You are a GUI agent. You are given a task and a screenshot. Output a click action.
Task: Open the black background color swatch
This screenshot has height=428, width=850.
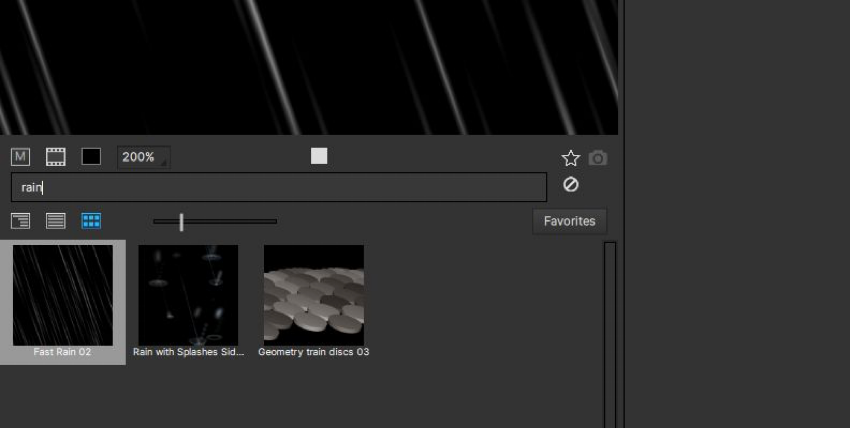pyautogui.click(x=91, y=157)
